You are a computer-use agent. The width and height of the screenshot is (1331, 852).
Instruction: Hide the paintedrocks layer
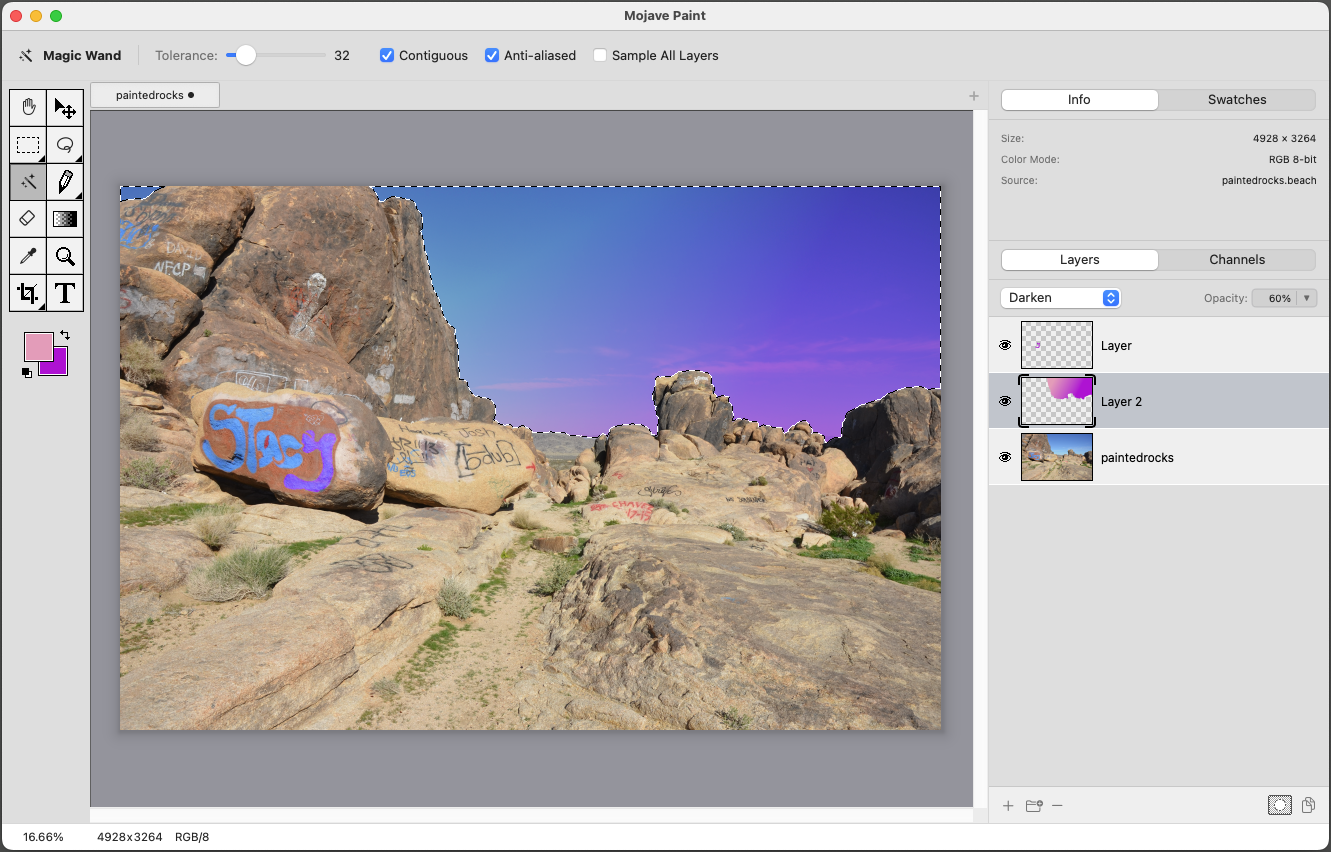(x=1005, y=457)
